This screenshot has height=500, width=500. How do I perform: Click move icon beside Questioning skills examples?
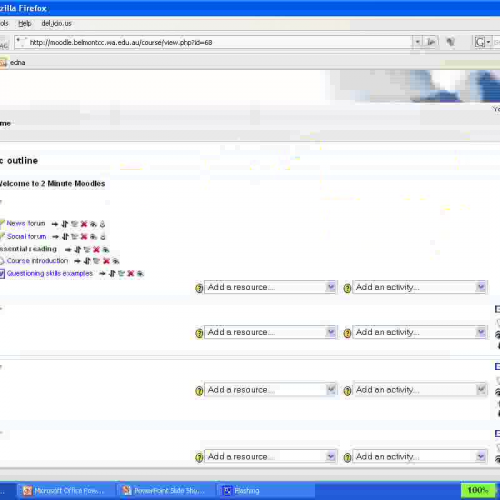pos(112,274)
